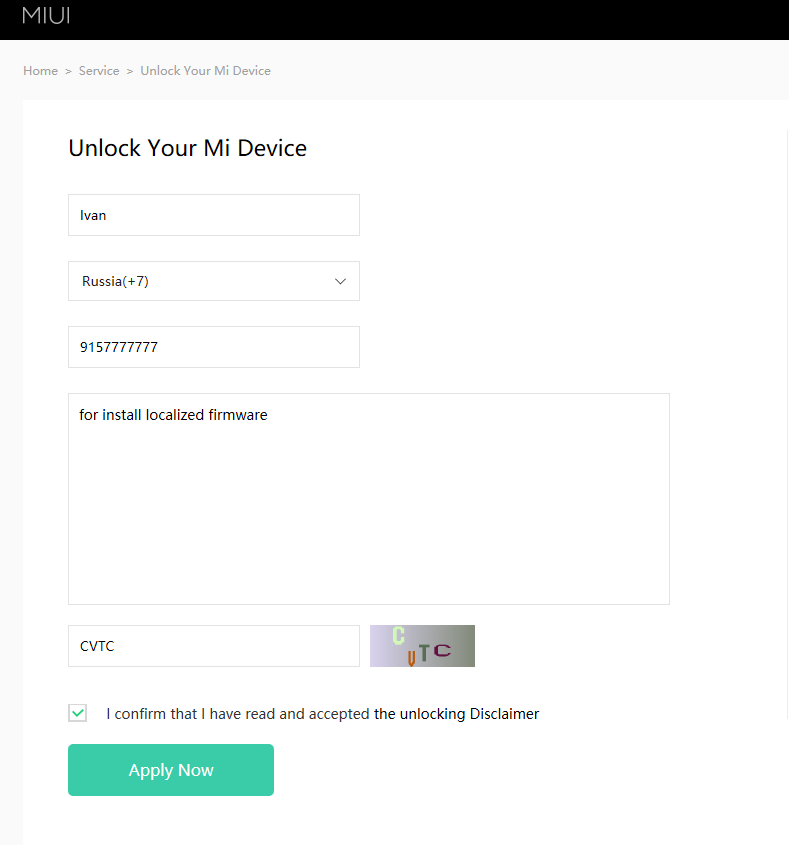
Task: Open the Russia(+7) country code dropdown
Action: click(x=213, y=281)
